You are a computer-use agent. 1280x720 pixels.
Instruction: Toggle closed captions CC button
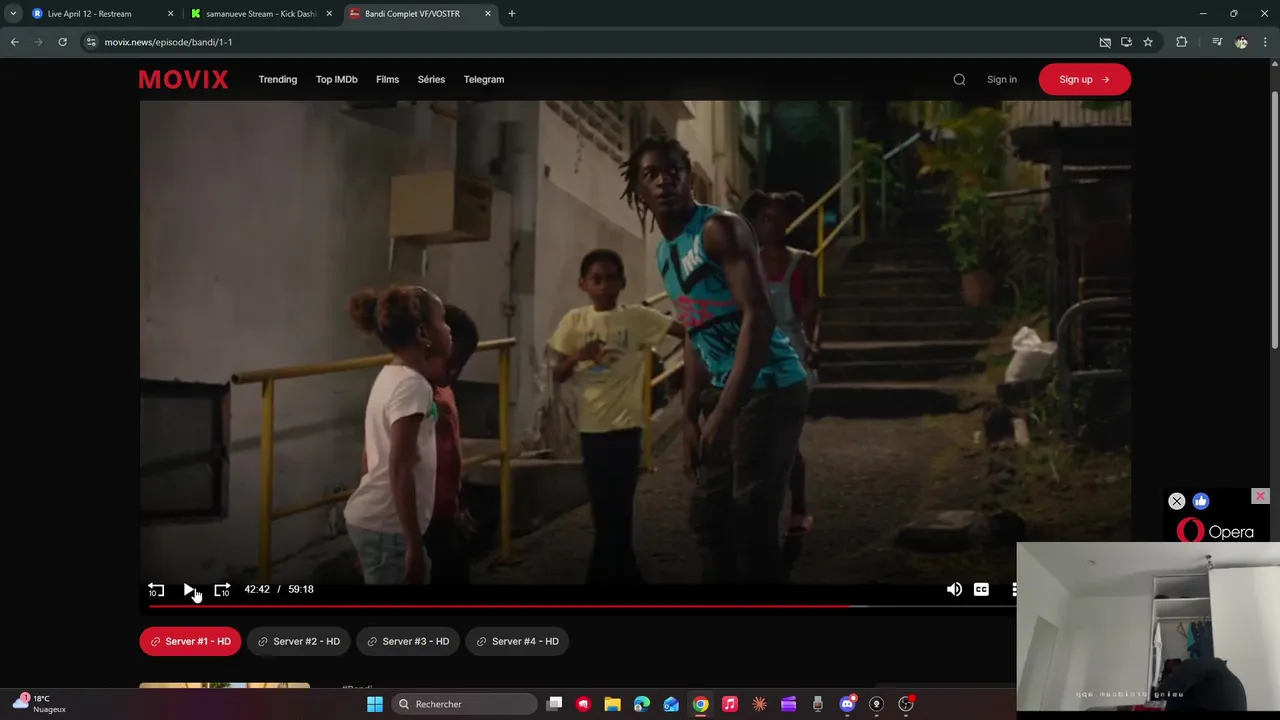tap(981, 590)
